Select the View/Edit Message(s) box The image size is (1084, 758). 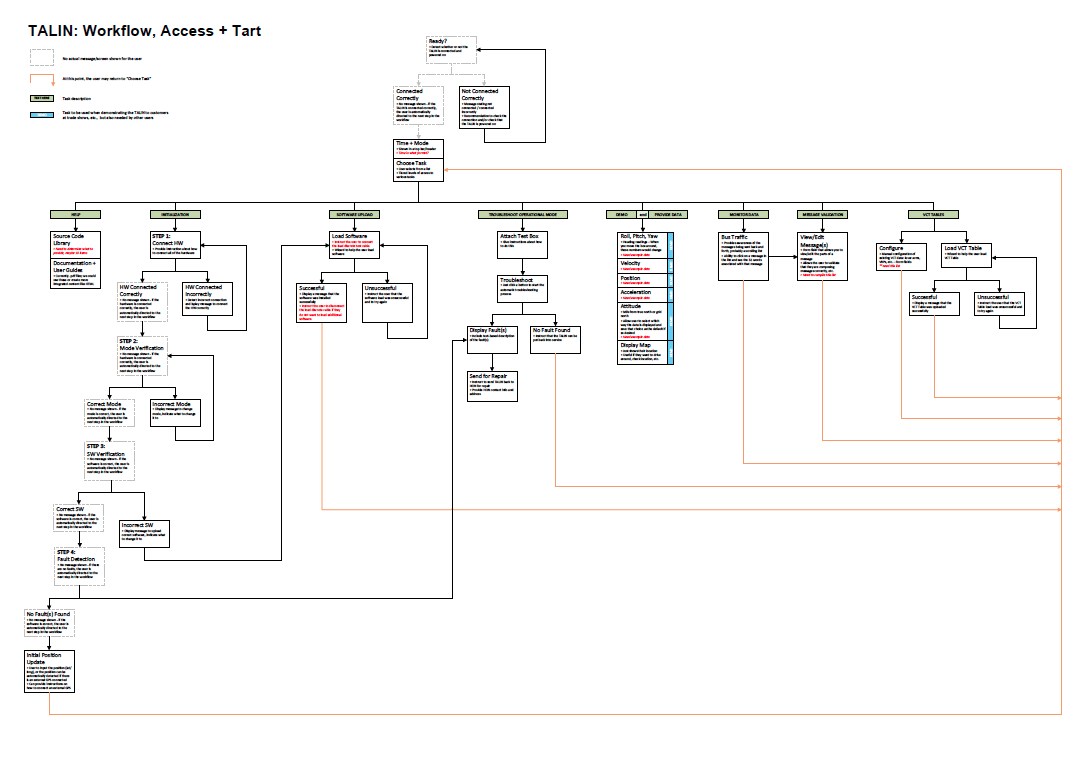pos(823,254)
